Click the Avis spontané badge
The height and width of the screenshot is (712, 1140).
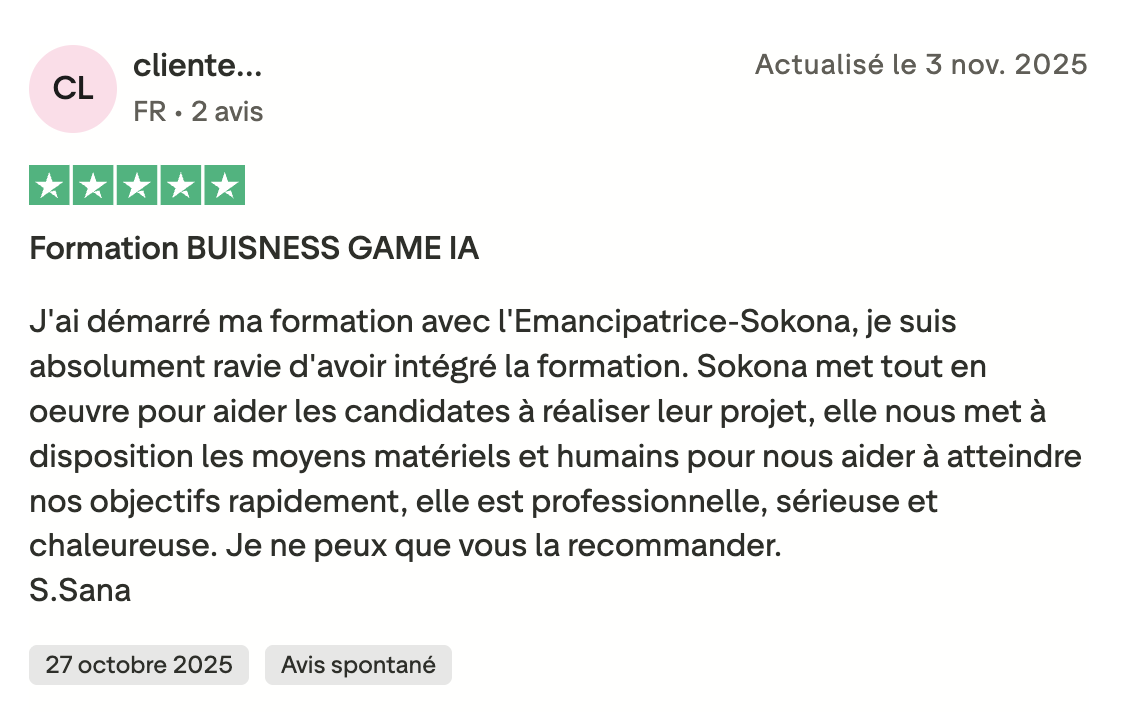358,665
